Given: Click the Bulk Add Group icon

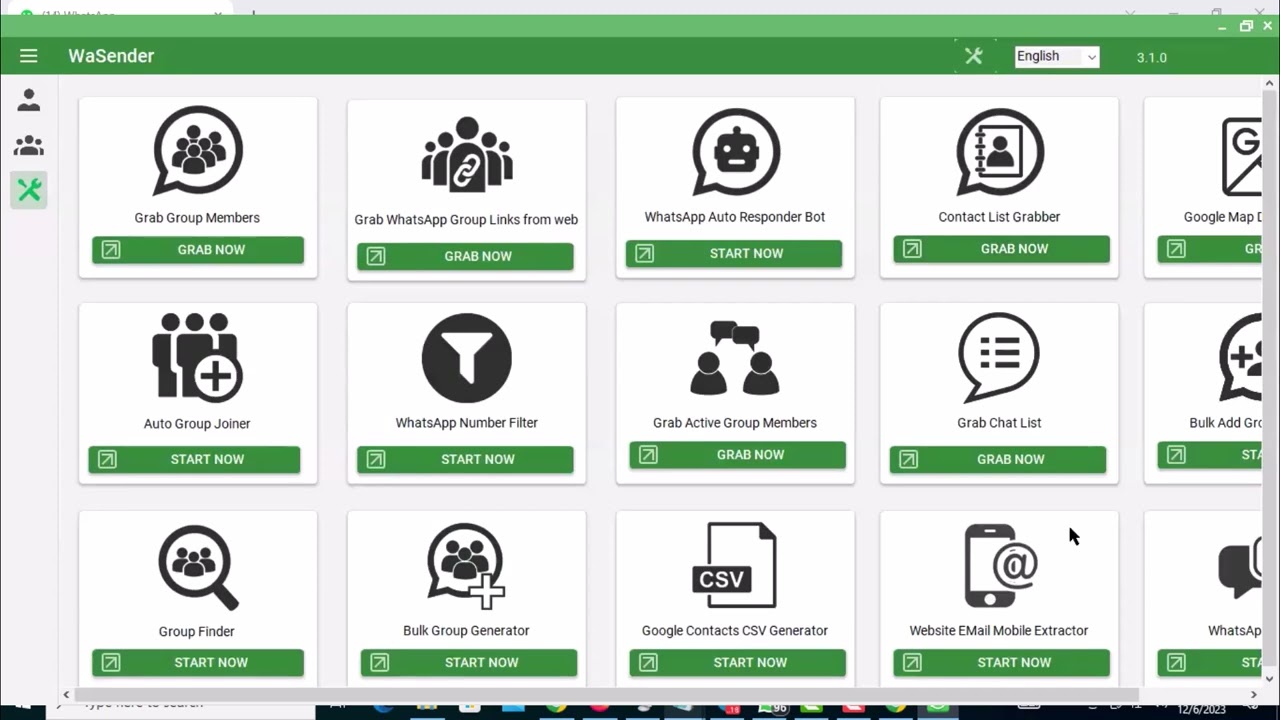Looking at the screenshot, I should 1241,358.
